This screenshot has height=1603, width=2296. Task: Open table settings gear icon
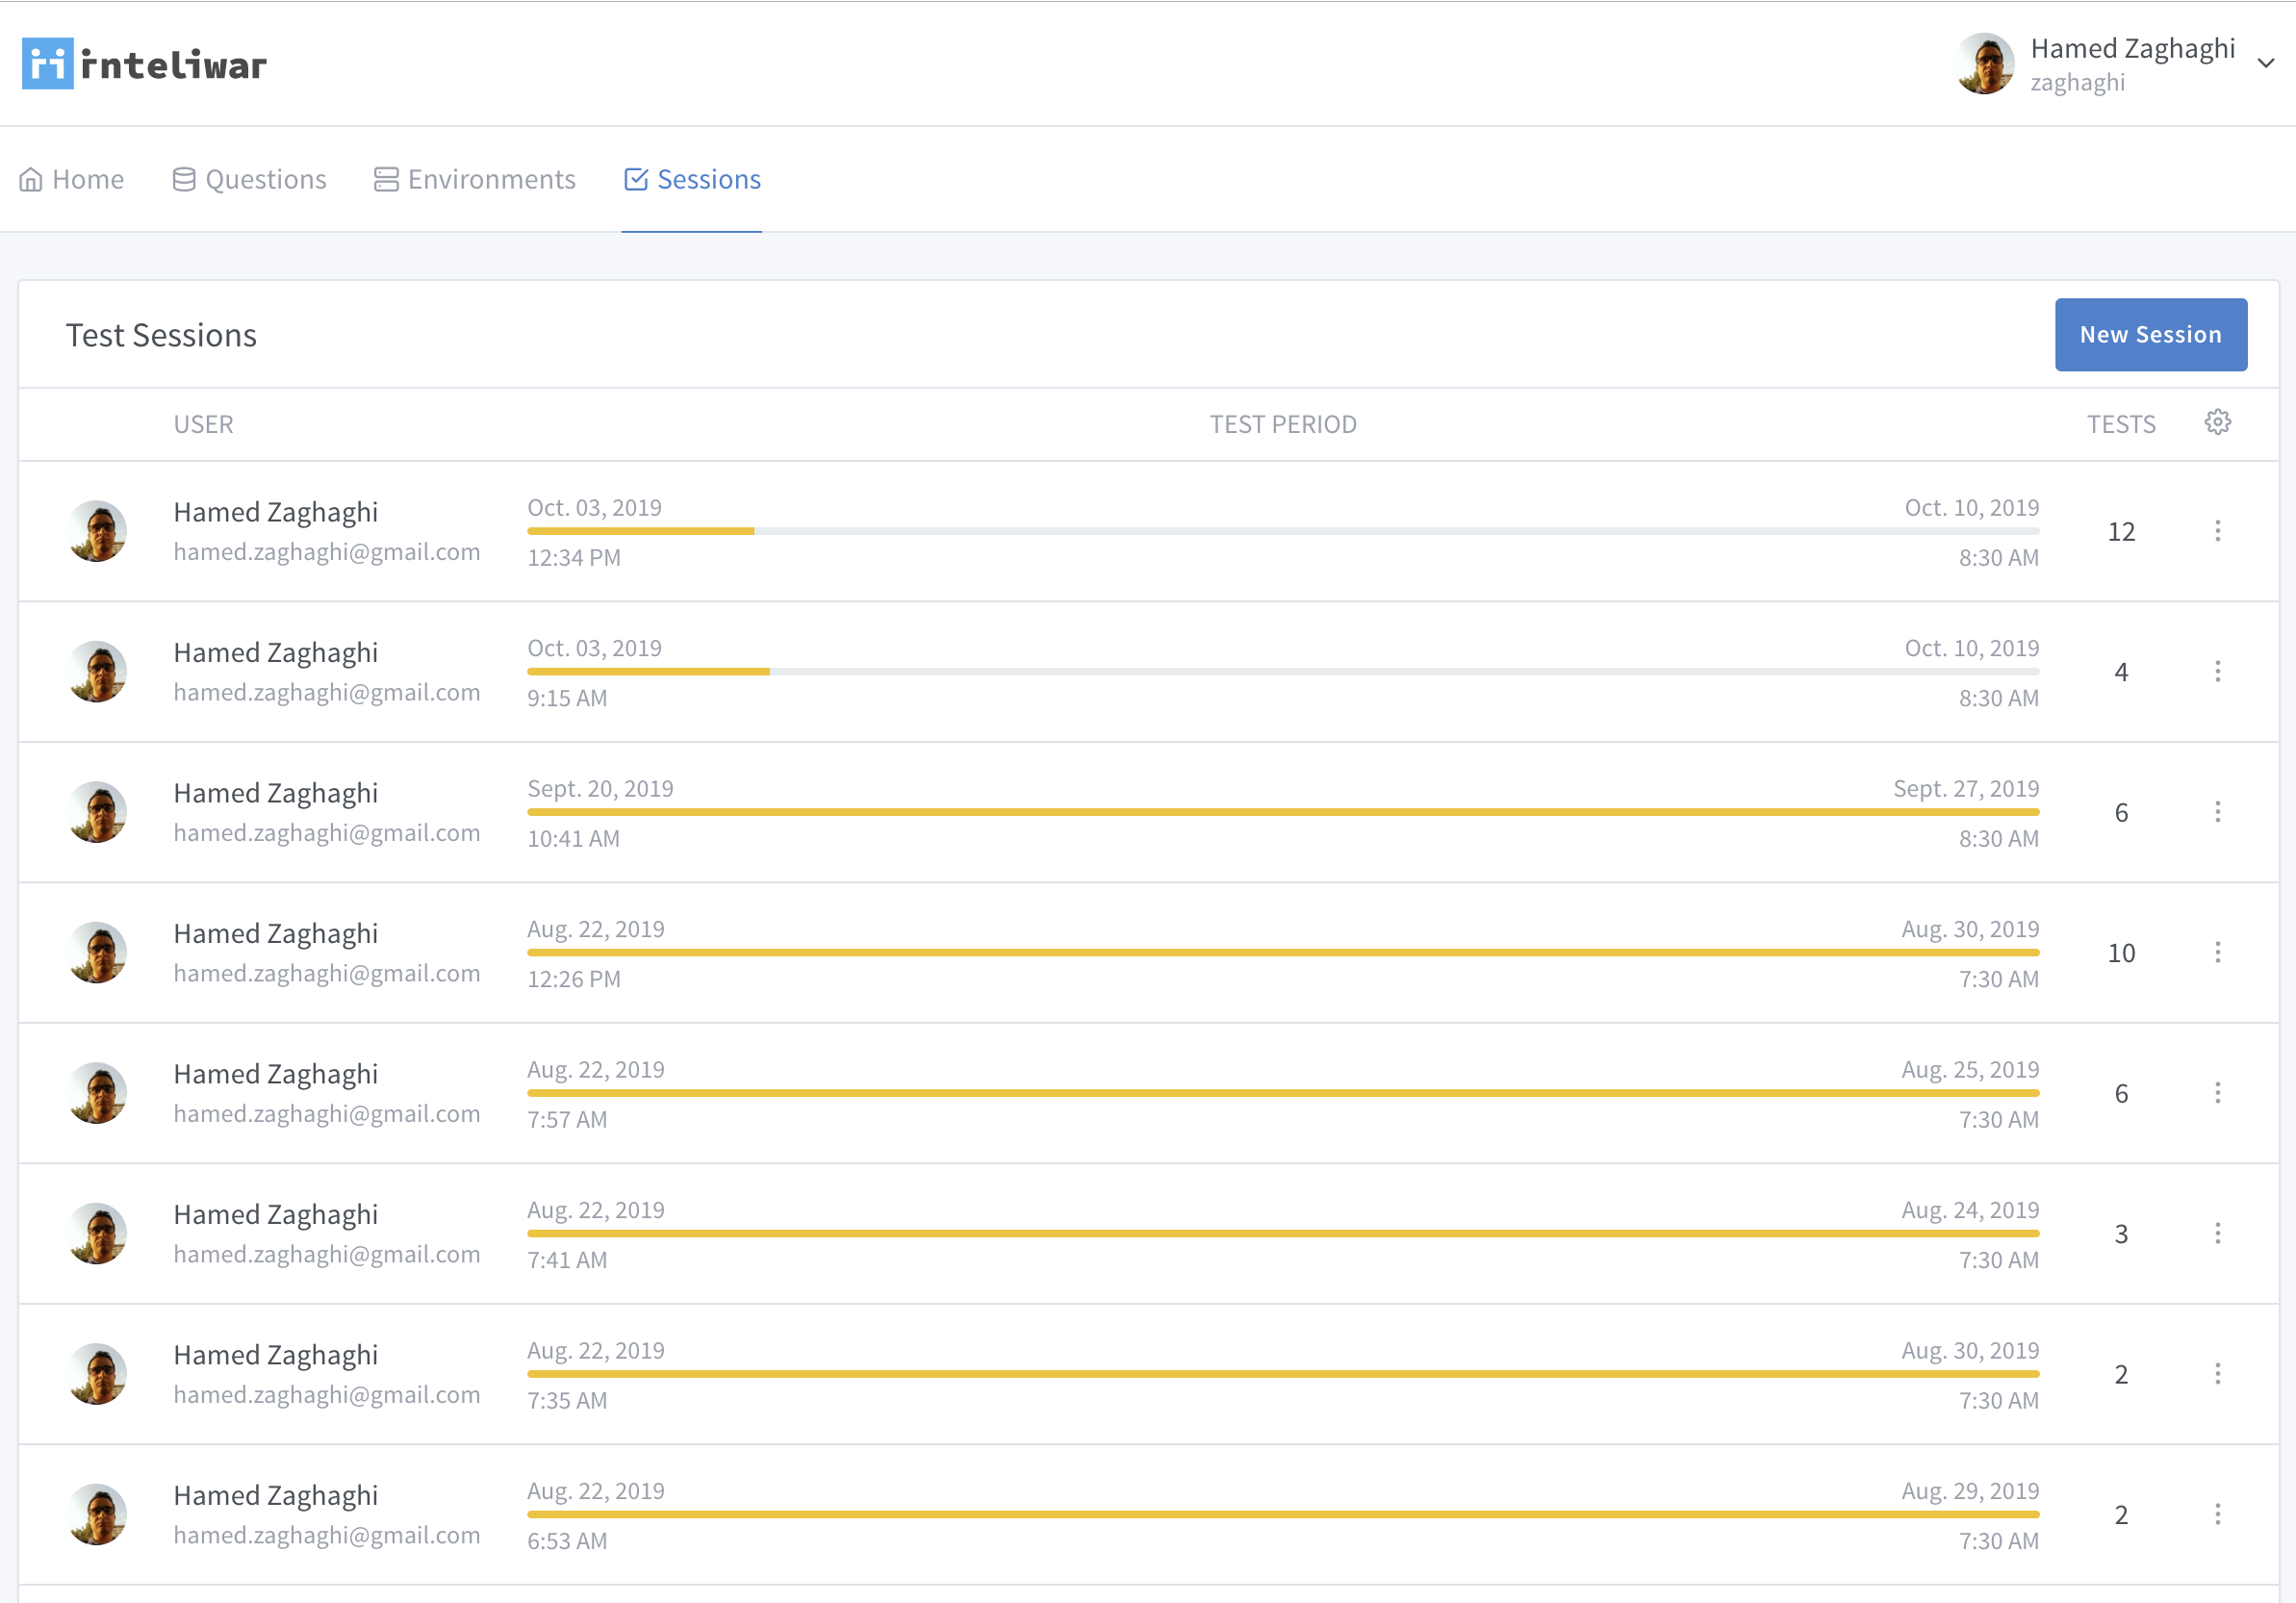click(2217, 423)
